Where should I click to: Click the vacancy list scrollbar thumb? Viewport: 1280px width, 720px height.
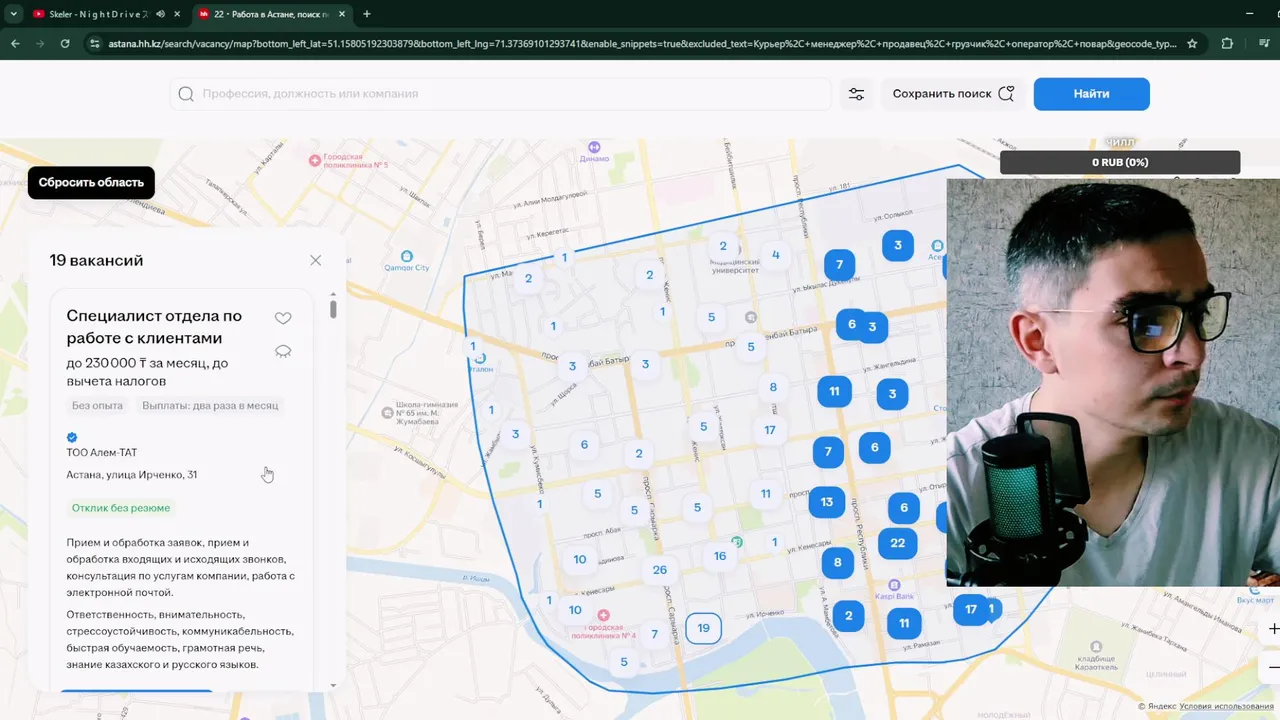(333, 309)
